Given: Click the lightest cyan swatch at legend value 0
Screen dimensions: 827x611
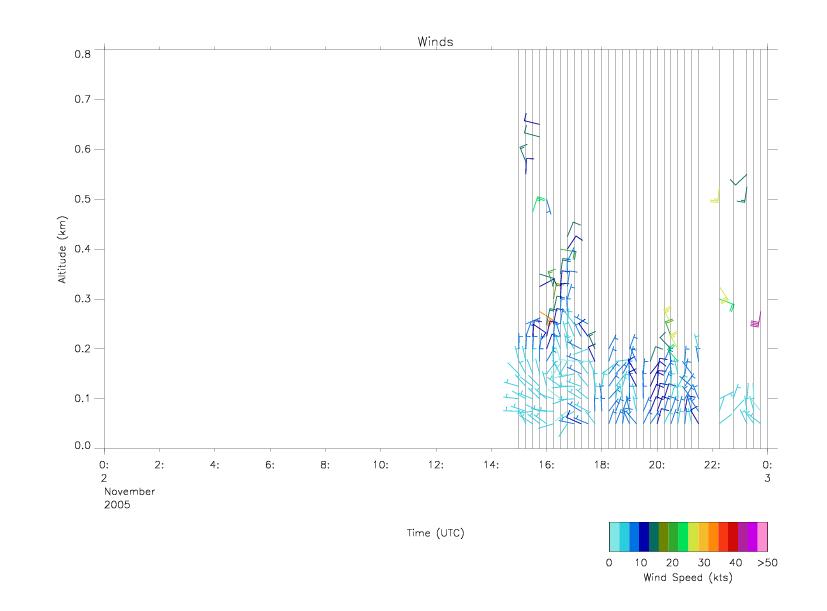Looking at the screenshot, I should (x=614, y=537).
